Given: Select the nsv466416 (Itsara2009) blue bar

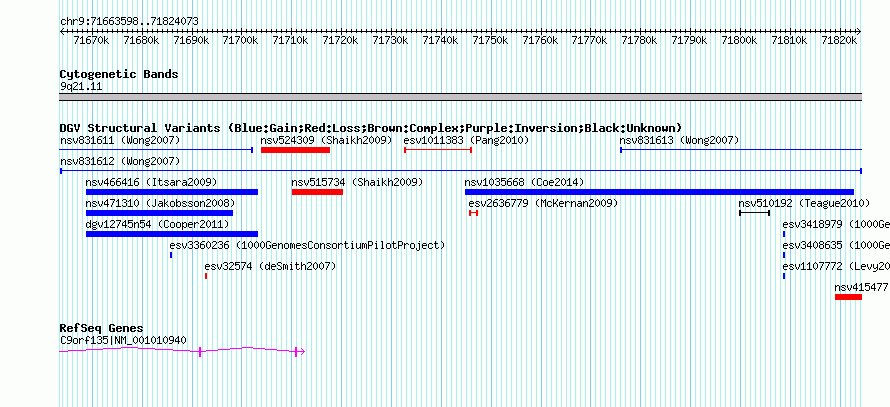Looking at the screenshot, I should click(x=171, y=192).
